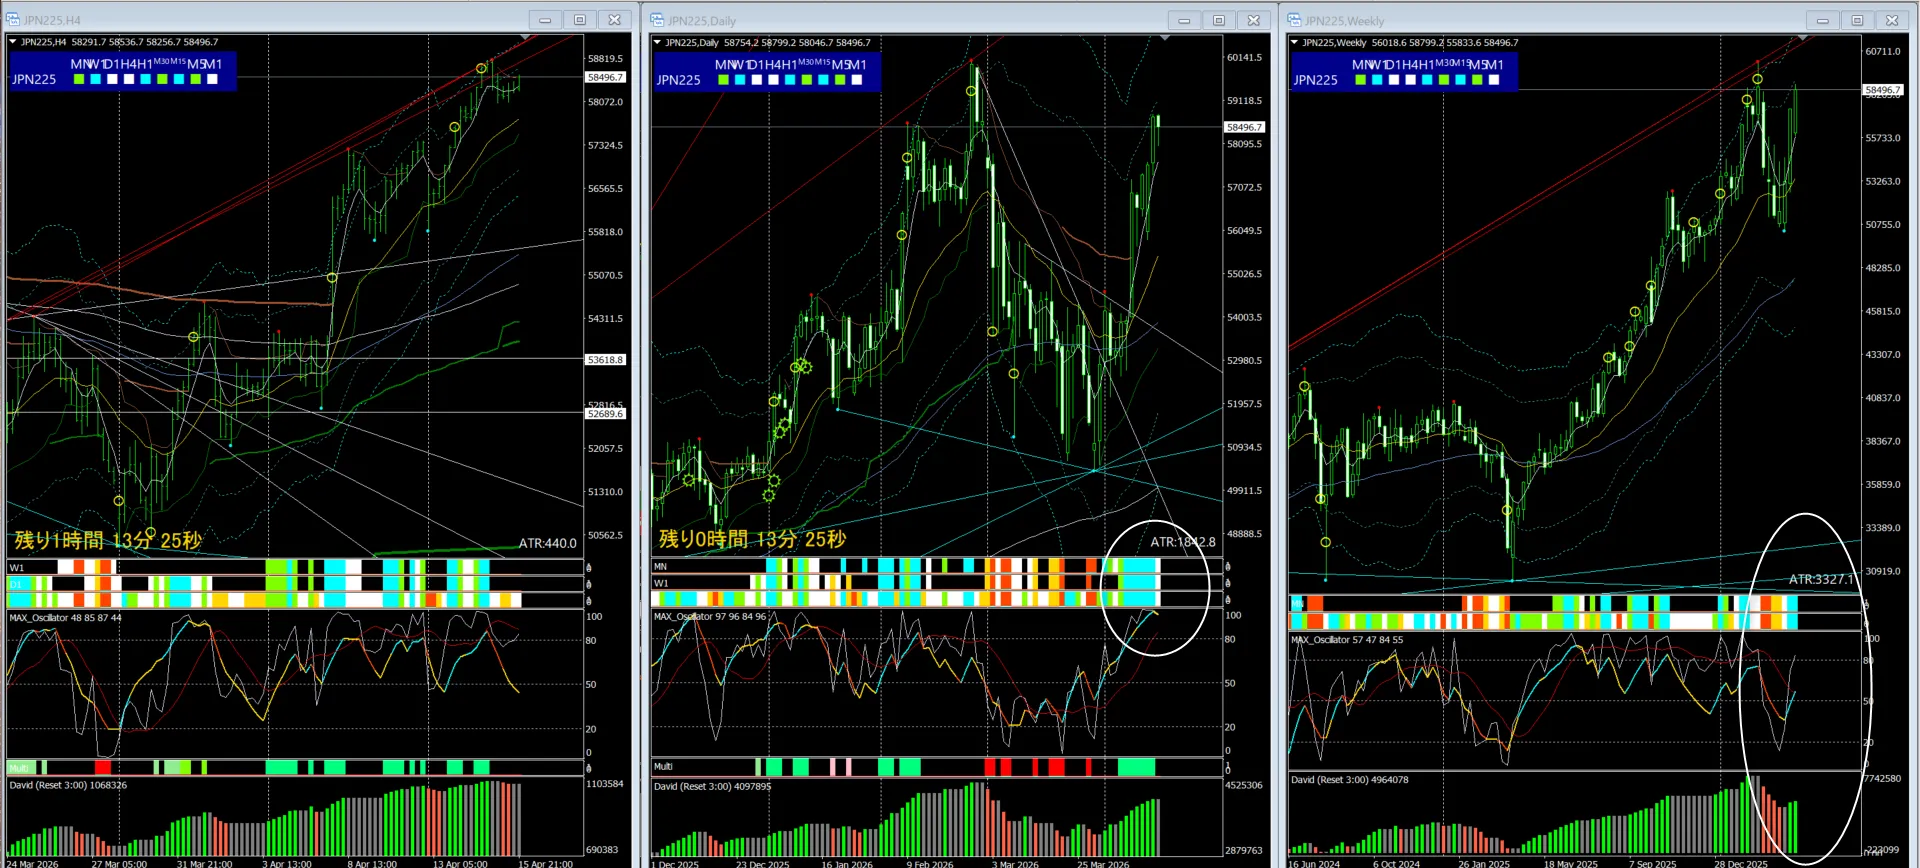
Task: Click the ATR:3327.1 label in Weekly chart
Action: [x=1821, y=579]
